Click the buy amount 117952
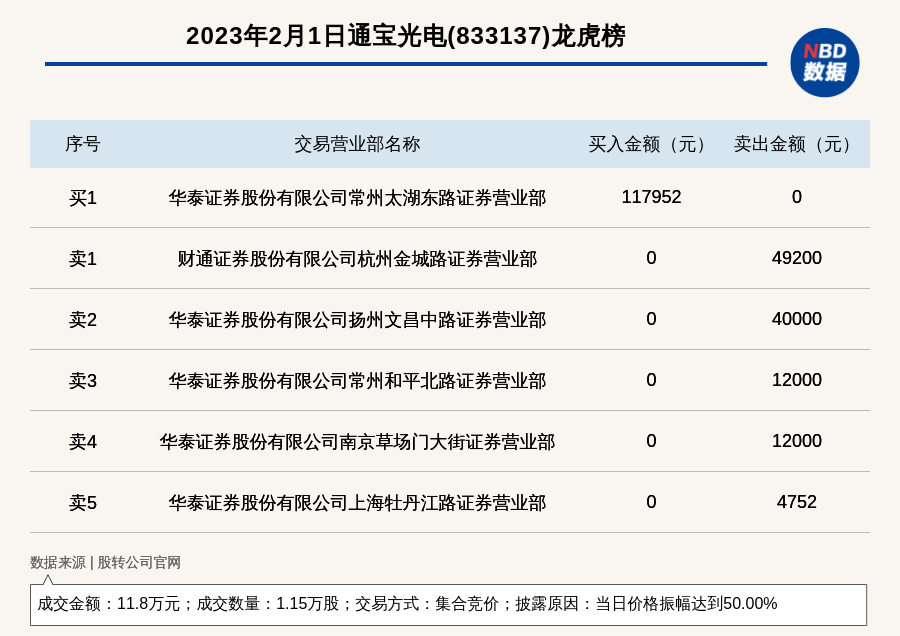 point(651,197)
